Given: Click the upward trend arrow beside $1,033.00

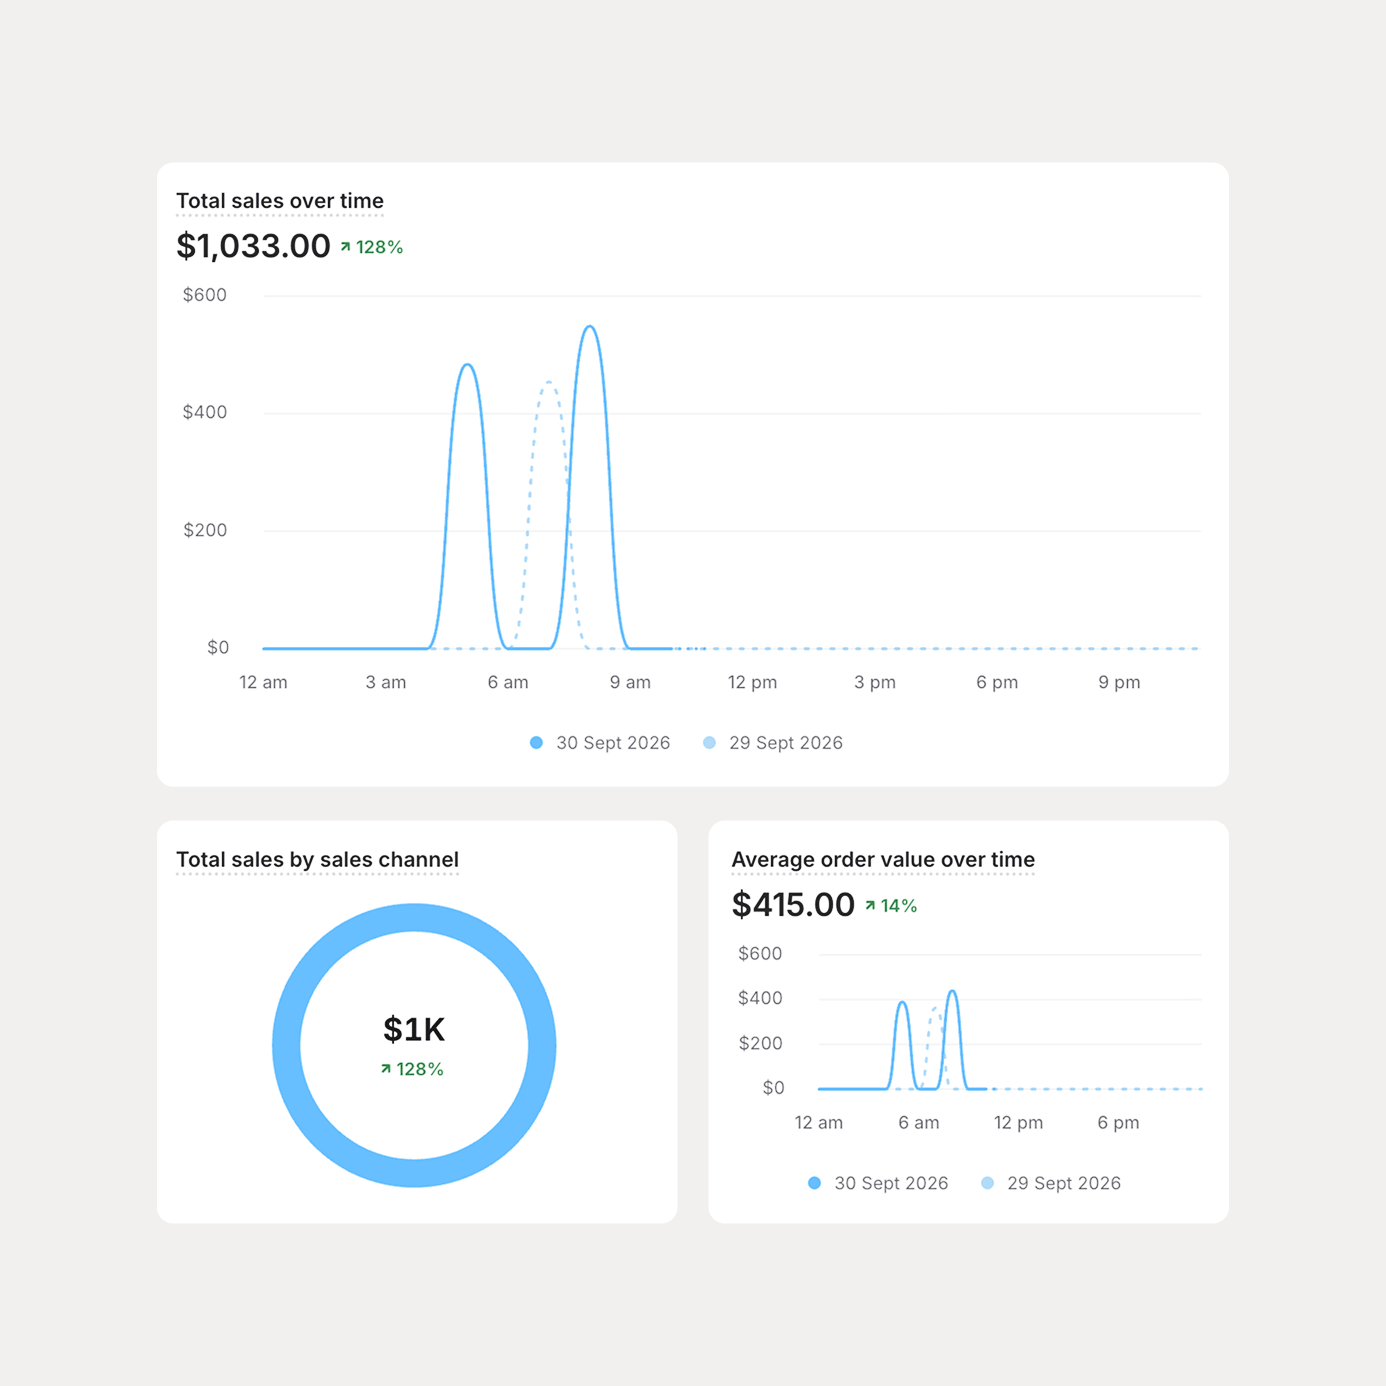Looking at the screenshot, I should point(345,247).
